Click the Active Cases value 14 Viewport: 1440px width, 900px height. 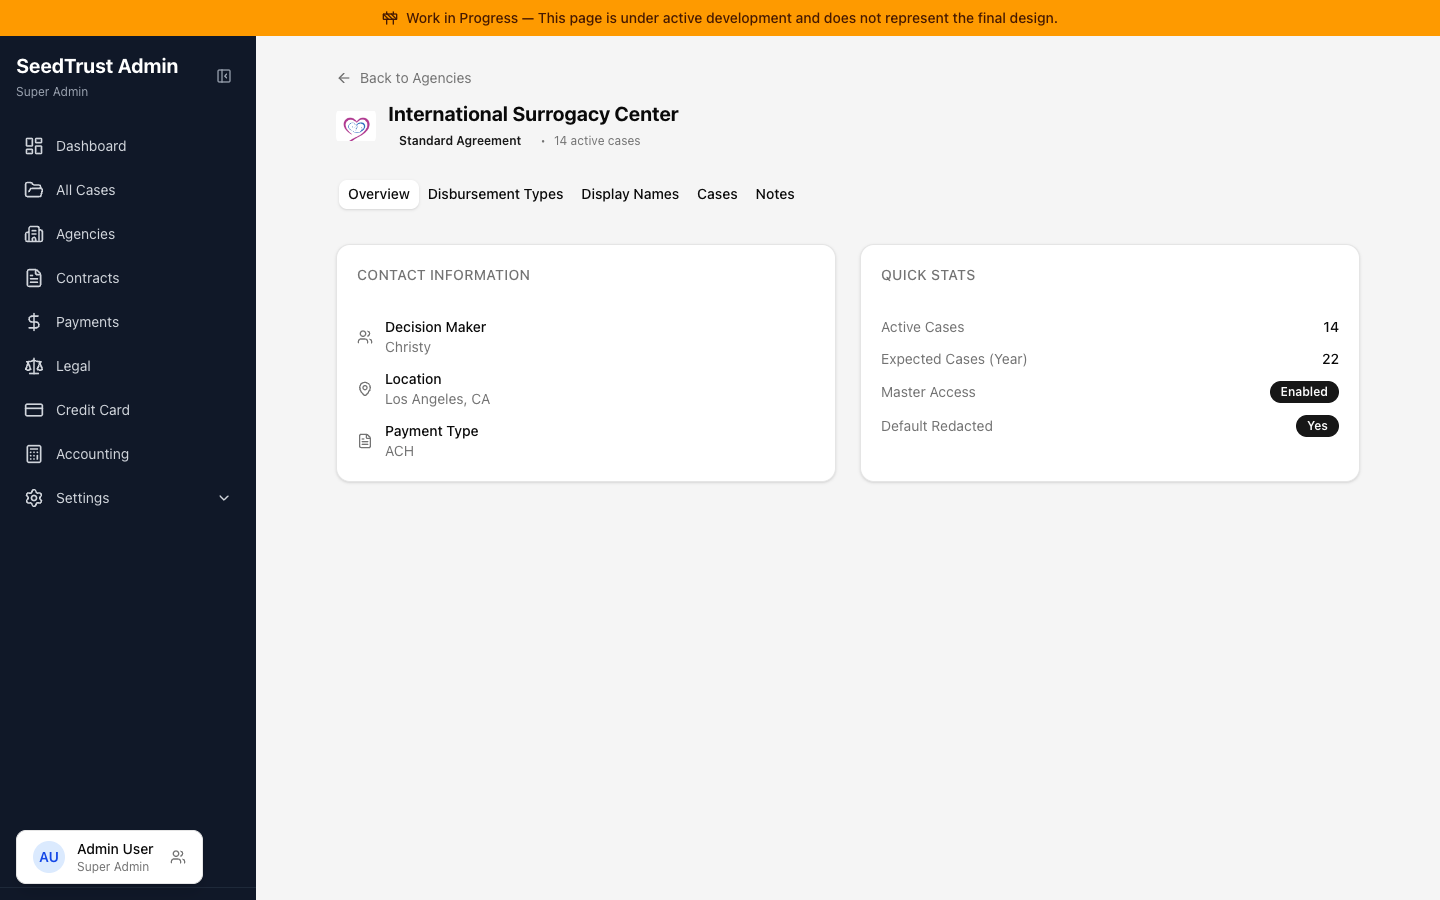pos(1330,327)
